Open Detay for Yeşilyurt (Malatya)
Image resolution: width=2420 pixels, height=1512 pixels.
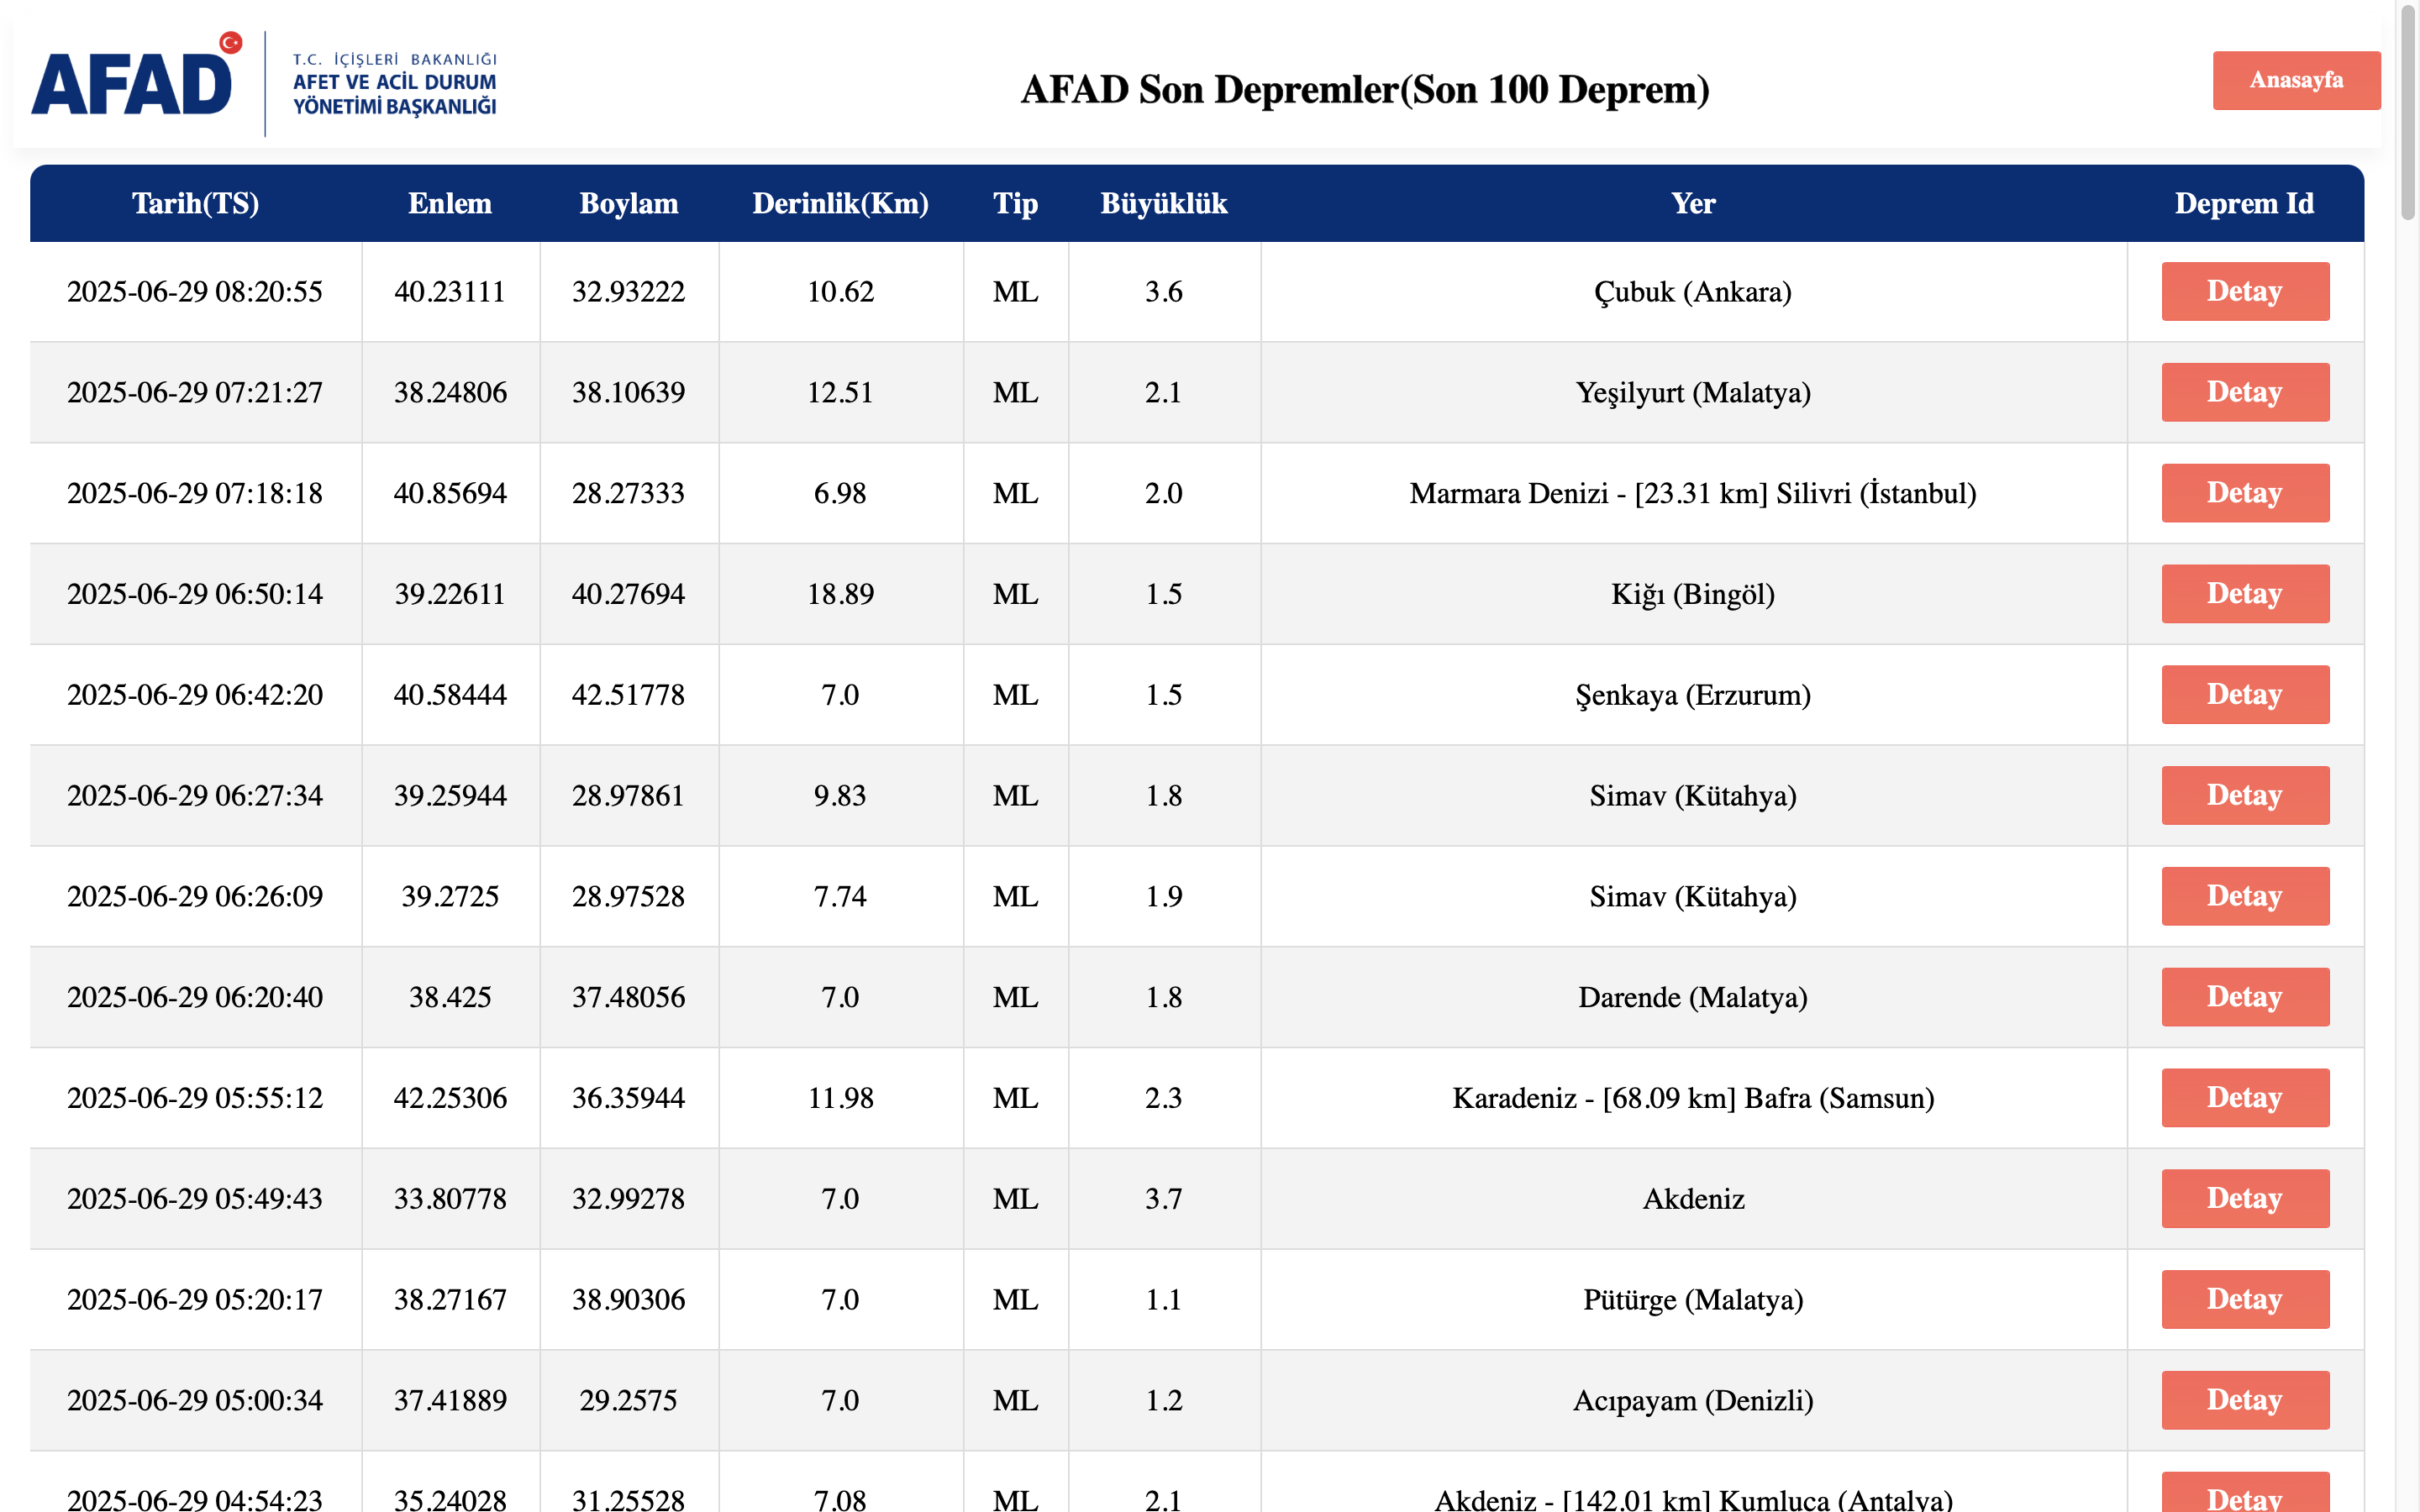click(x=2245, y=392)
